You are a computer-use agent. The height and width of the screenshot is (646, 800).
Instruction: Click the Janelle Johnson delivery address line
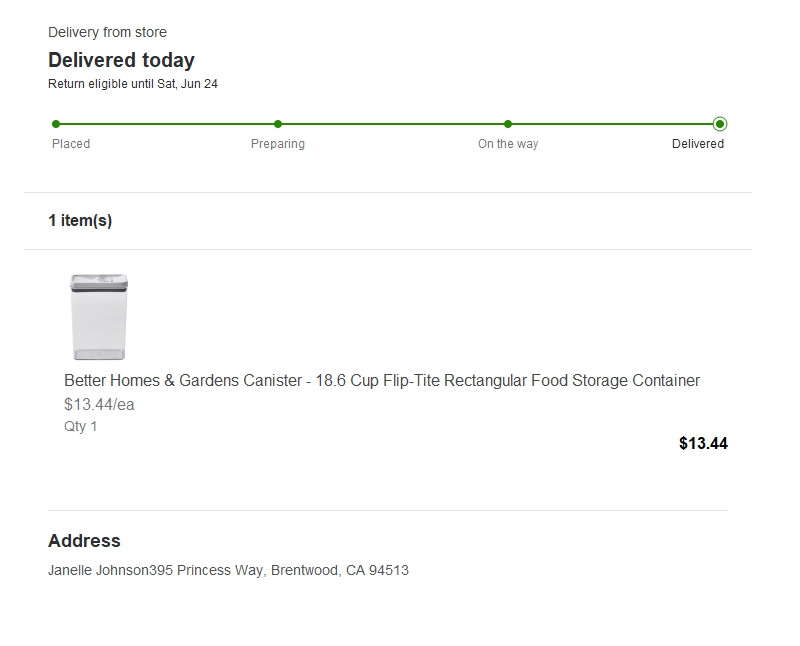point(228,571)
